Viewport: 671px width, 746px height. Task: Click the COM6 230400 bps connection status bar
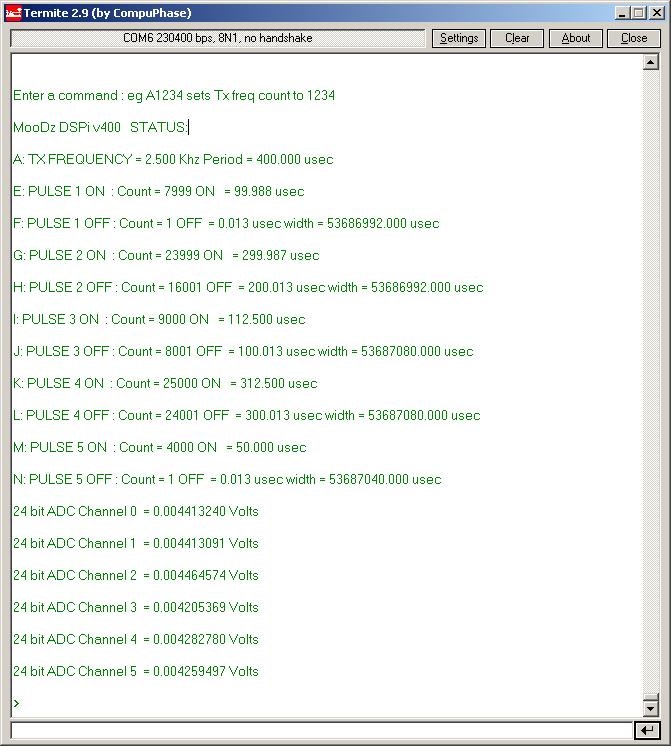pos(217,38)
